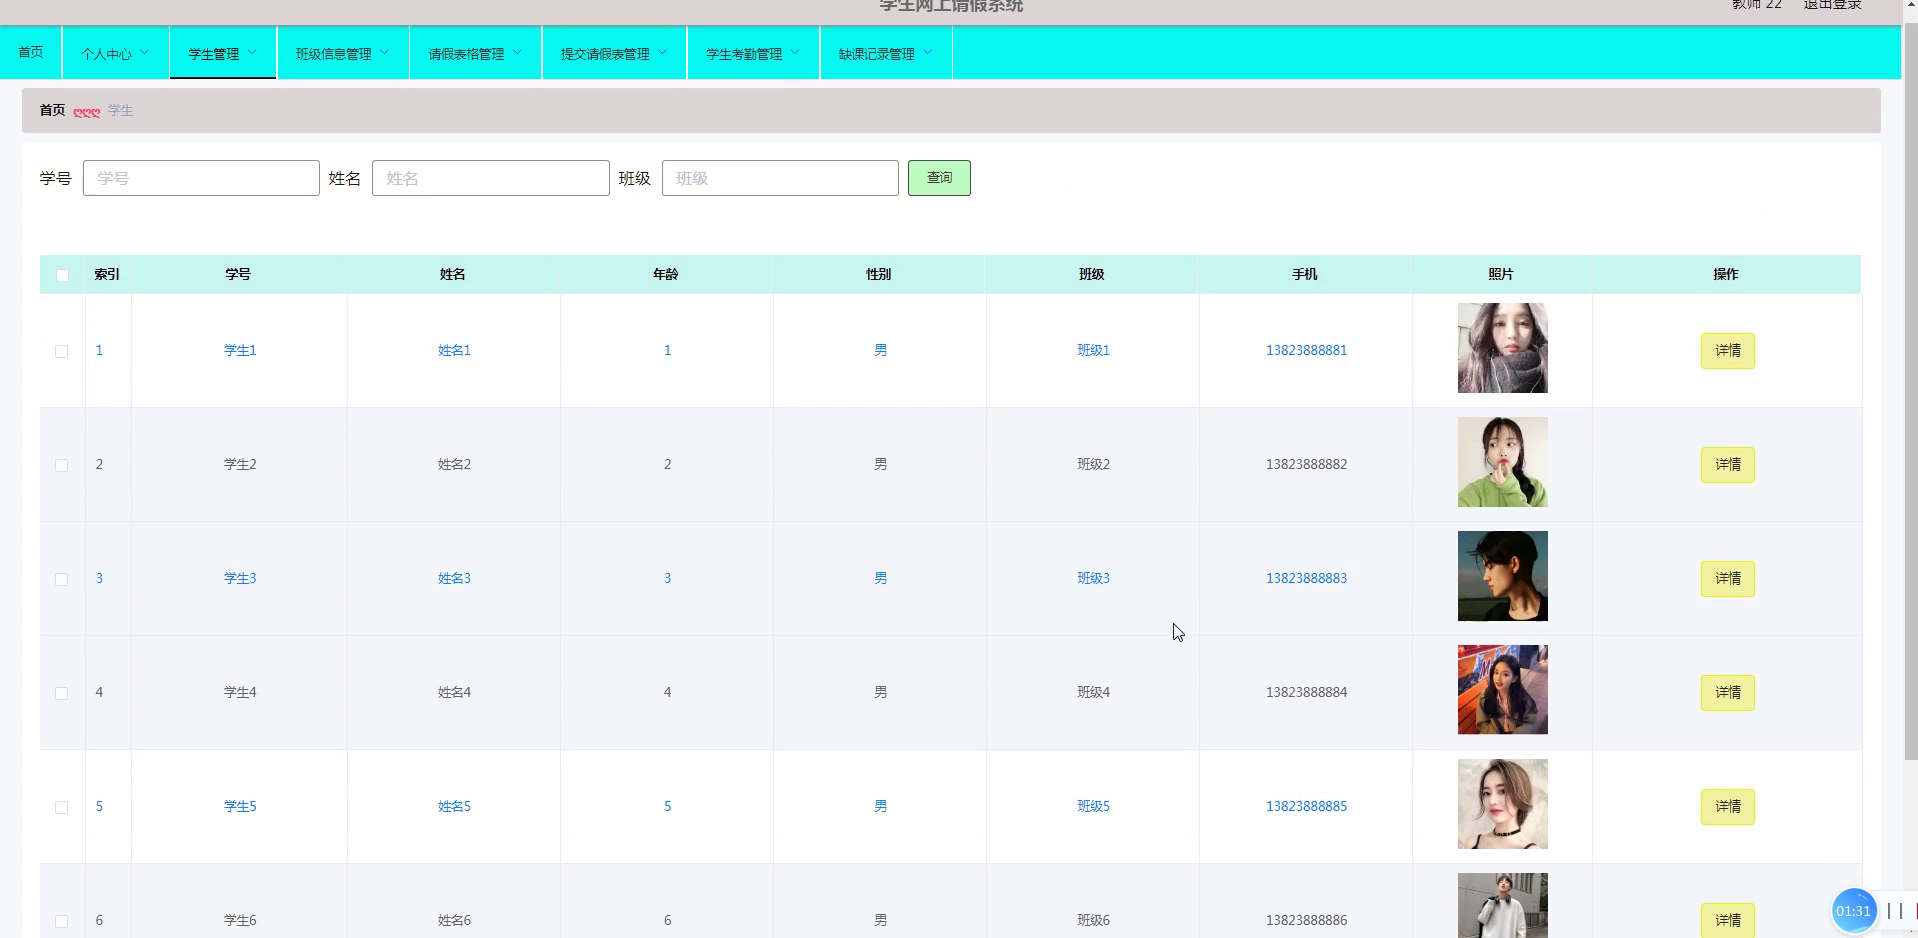This screenshot has height=938, width=1918.
Task: Check the checkbox for row 学生3
Action: point(61,579)
